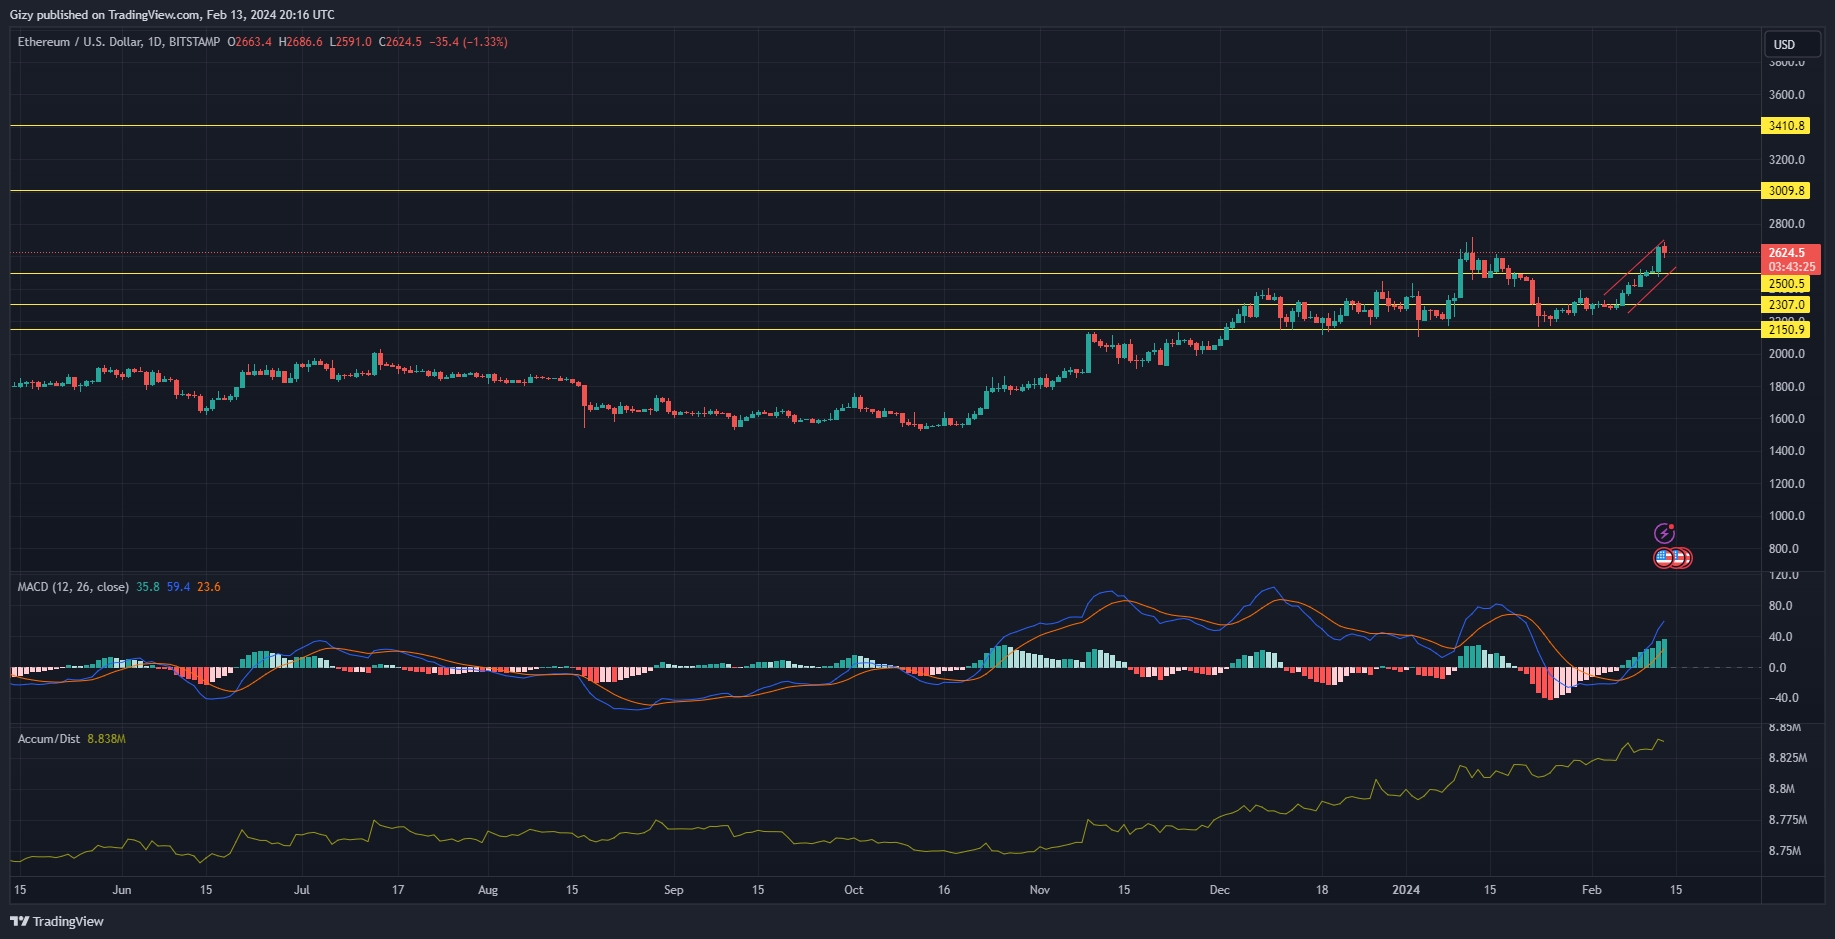Click the red ascending channel near latest candles
The height and width of the screenshot is (939, 1835).
(1640, 277)
